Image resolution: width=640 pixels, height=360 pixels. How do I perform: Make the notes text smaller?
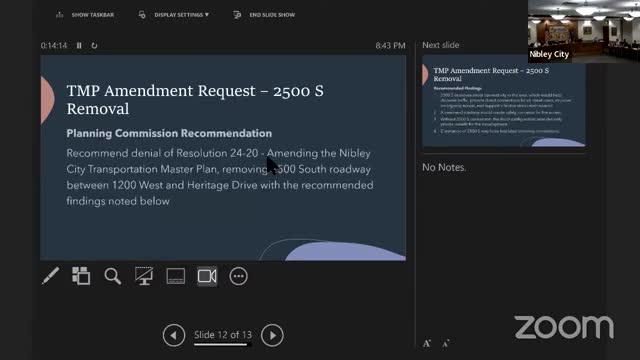pyautogui.click(x=446, y=344)
